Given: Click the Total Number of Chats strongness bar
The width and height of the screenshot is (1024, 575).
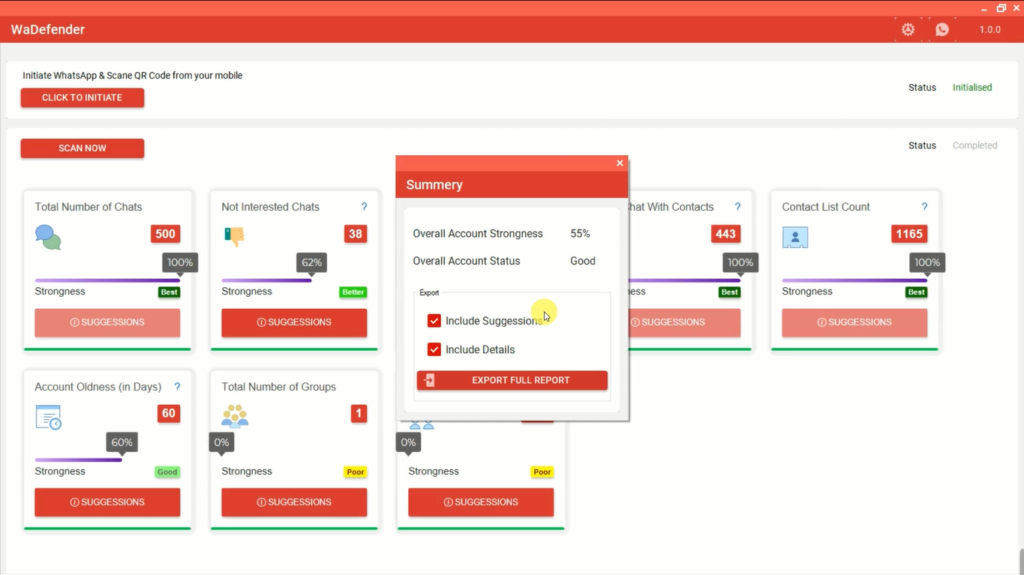Looking at the screenshot, I should [107, 280].
